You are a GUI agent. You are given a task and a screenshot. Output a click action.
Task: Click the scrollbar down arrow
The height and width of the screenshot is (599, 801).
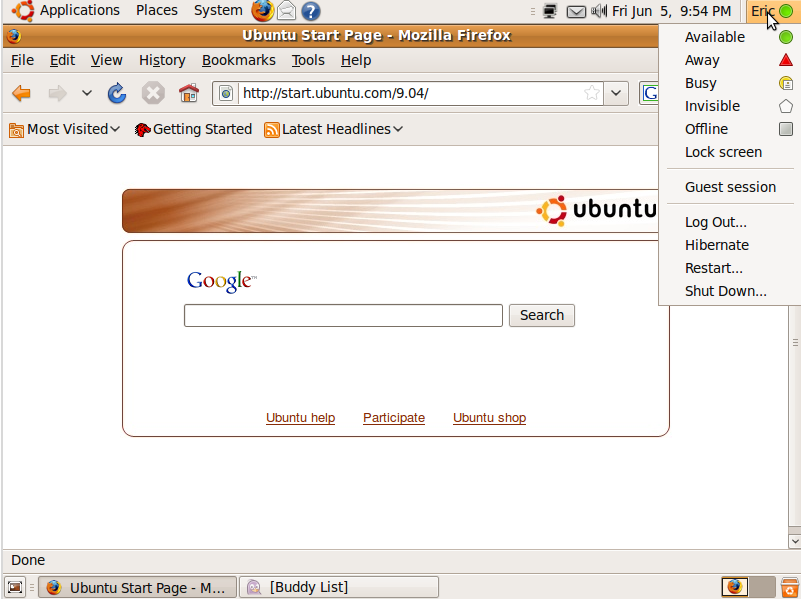794,541
